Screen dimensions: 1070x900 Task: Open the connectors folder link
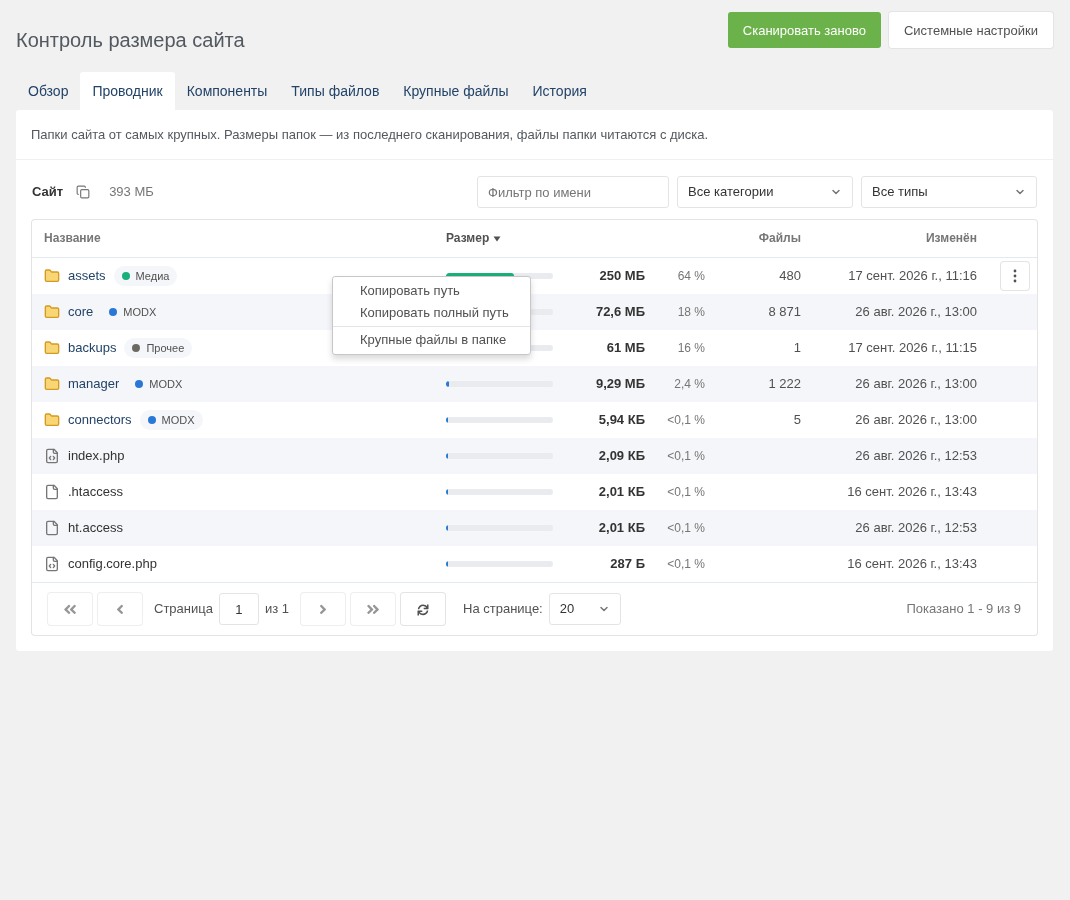(x=100, y=420)
